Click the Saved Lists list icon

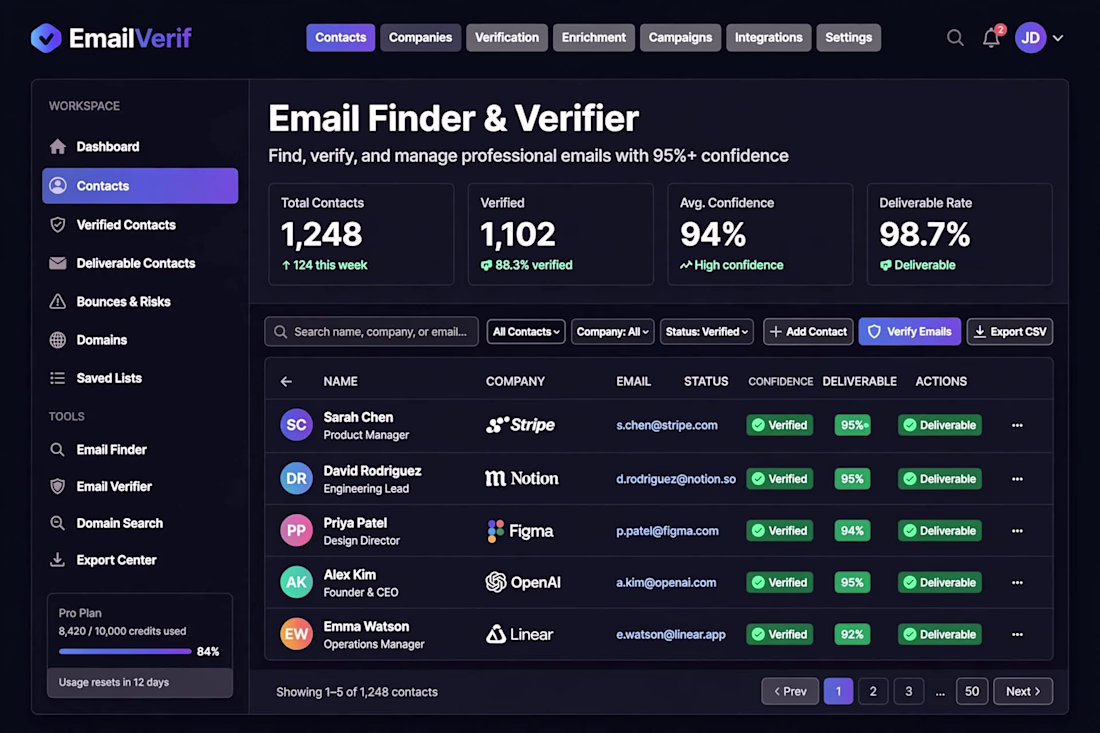click(58, 378)
